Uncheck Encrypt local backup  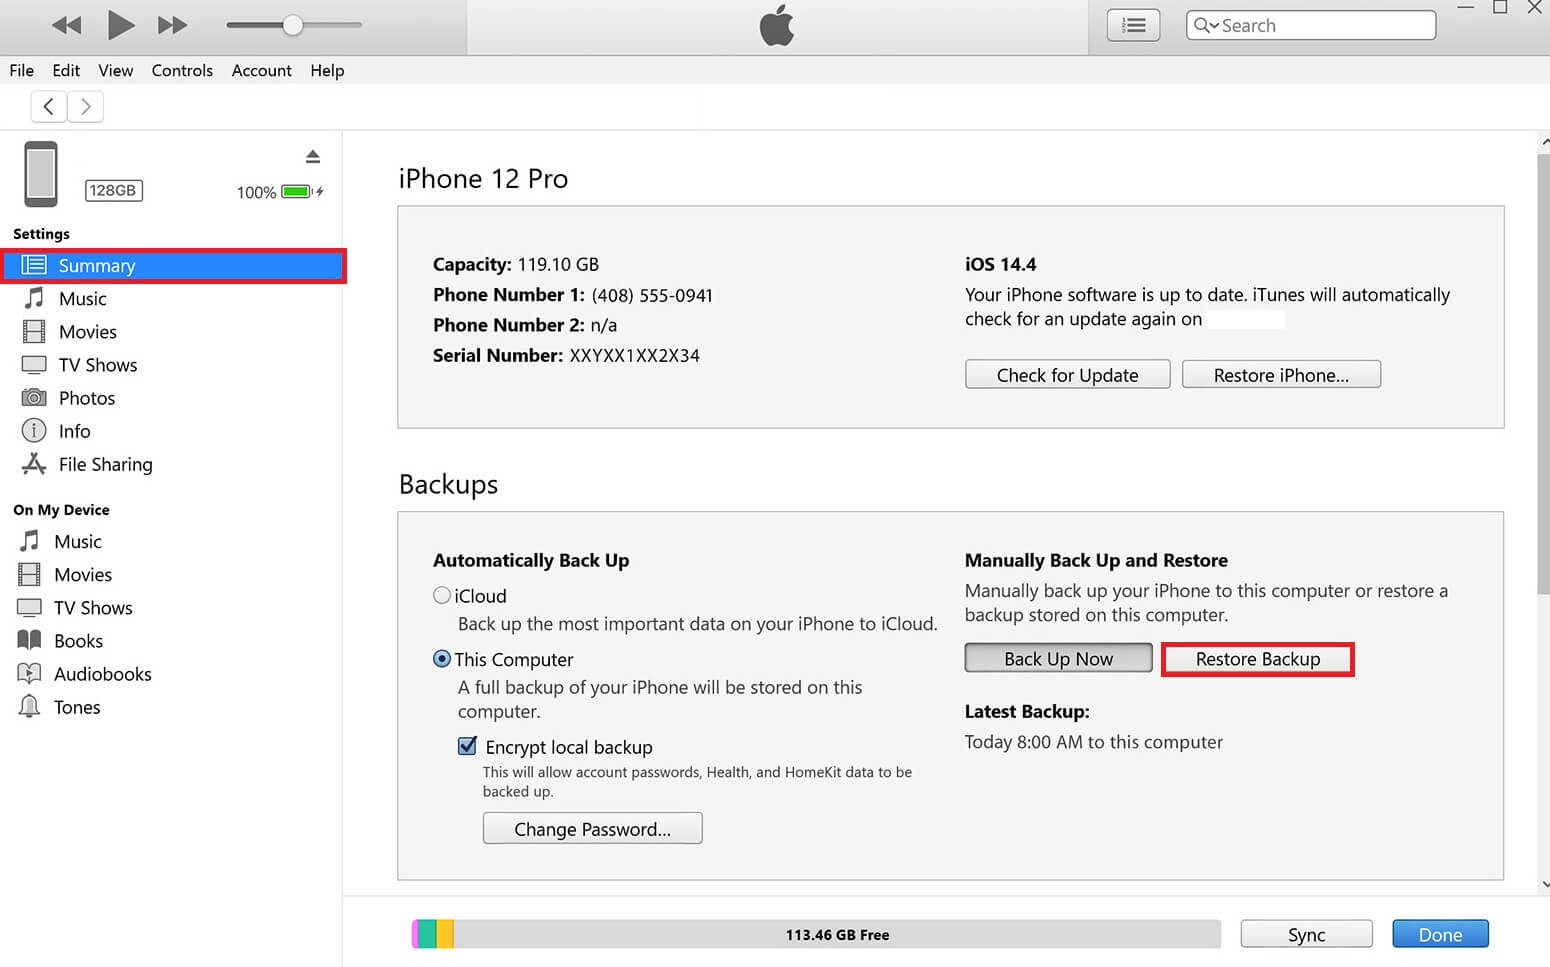467,746
